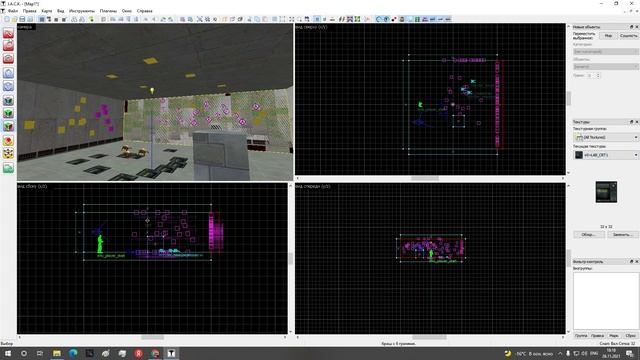640x360 pixels.
Task: Open the Карта menu
Action: pyautogui.click(x=47, y=11)
